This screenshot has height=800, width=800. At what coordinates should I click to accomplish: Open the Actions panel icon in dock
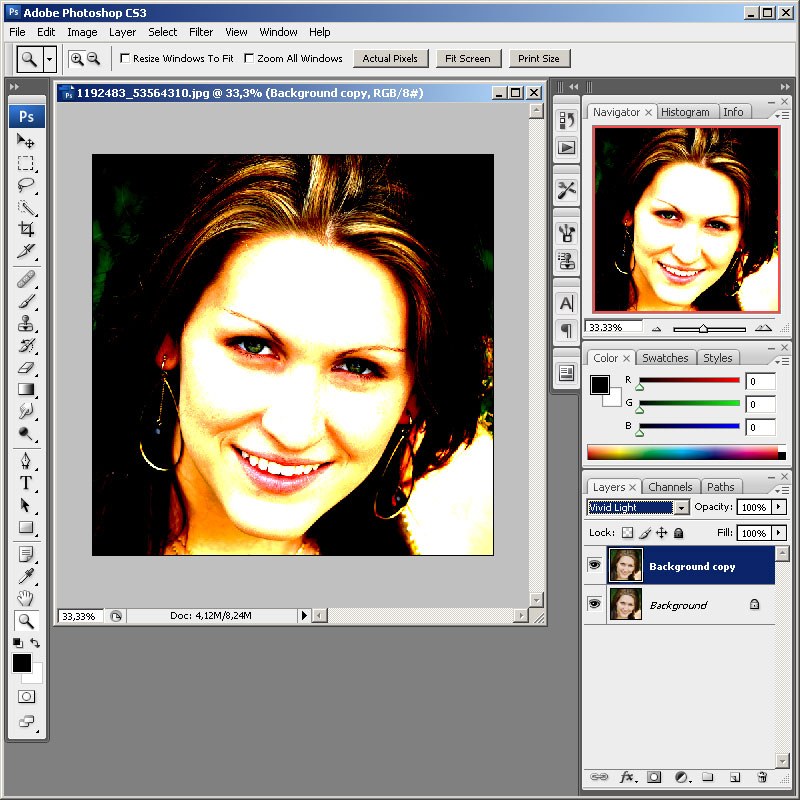pos(566,148)
